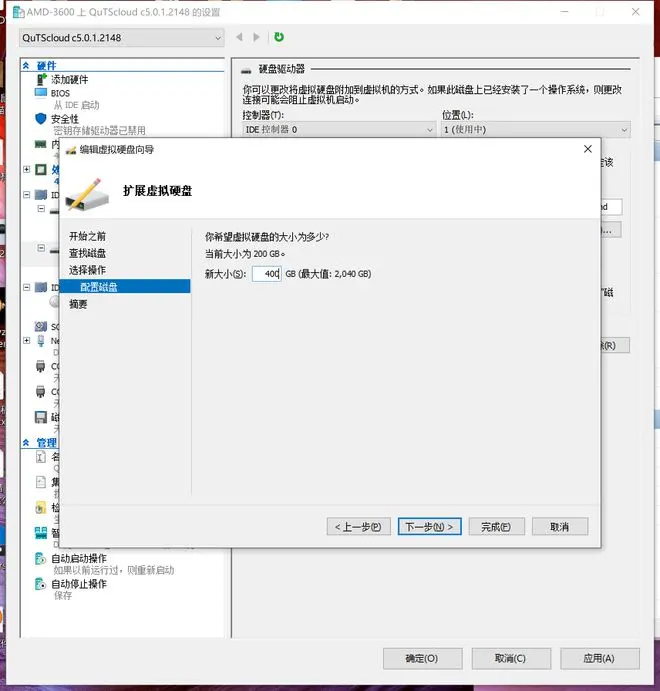This screenshot has height=691, width=660.
Task: Go to 开始之前 wizard step
Action: (x=87, y=236)
